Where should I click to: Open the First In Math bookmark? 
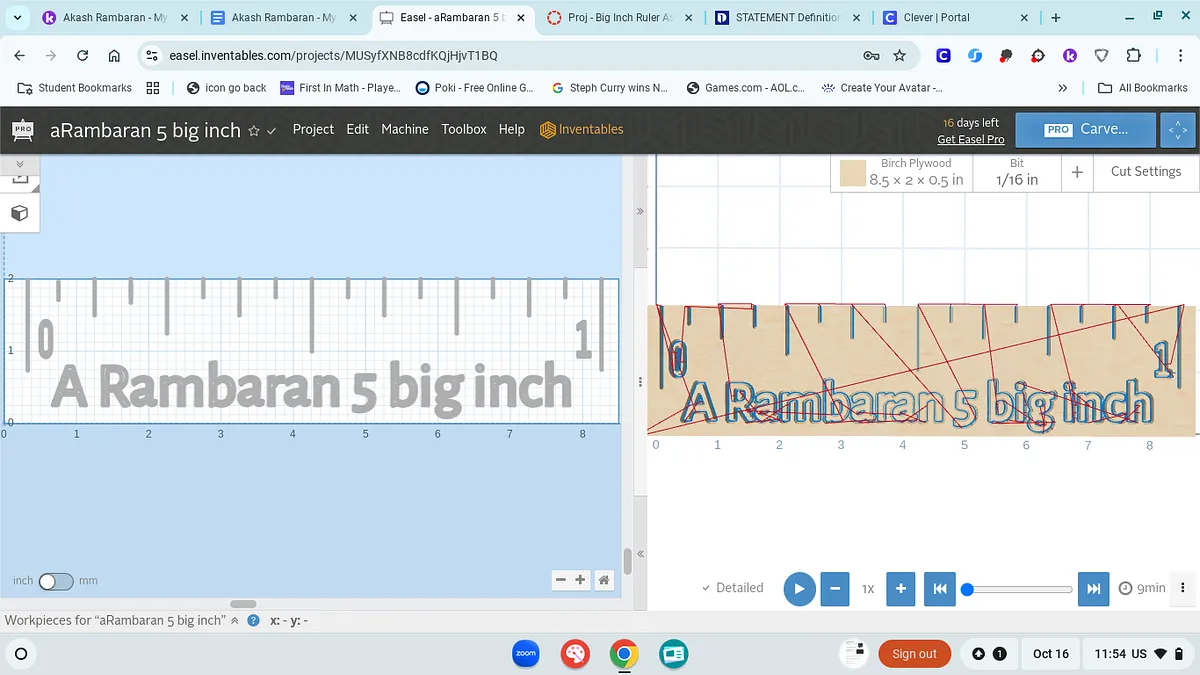pos(340,88)
